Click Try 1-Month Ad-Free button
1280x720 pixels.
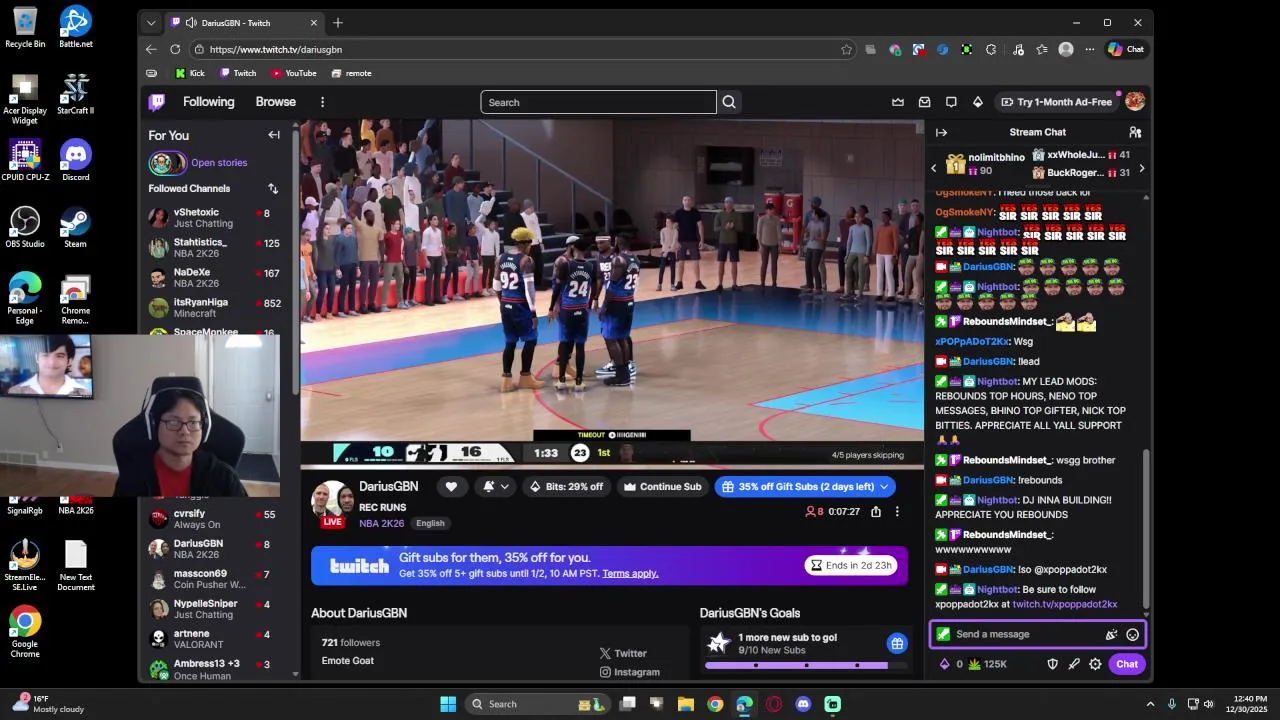(x=1057, y=102)
